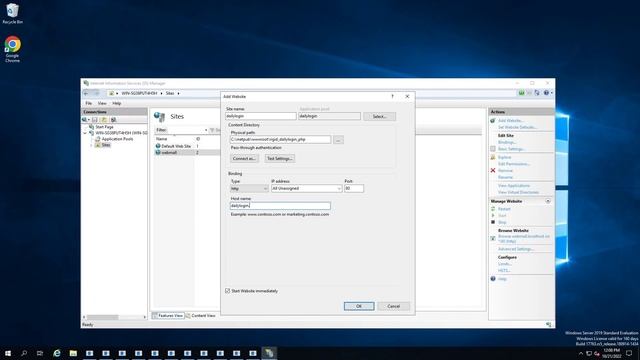
Task: Open the Windows Start menu
Action: tap(8, 353)
